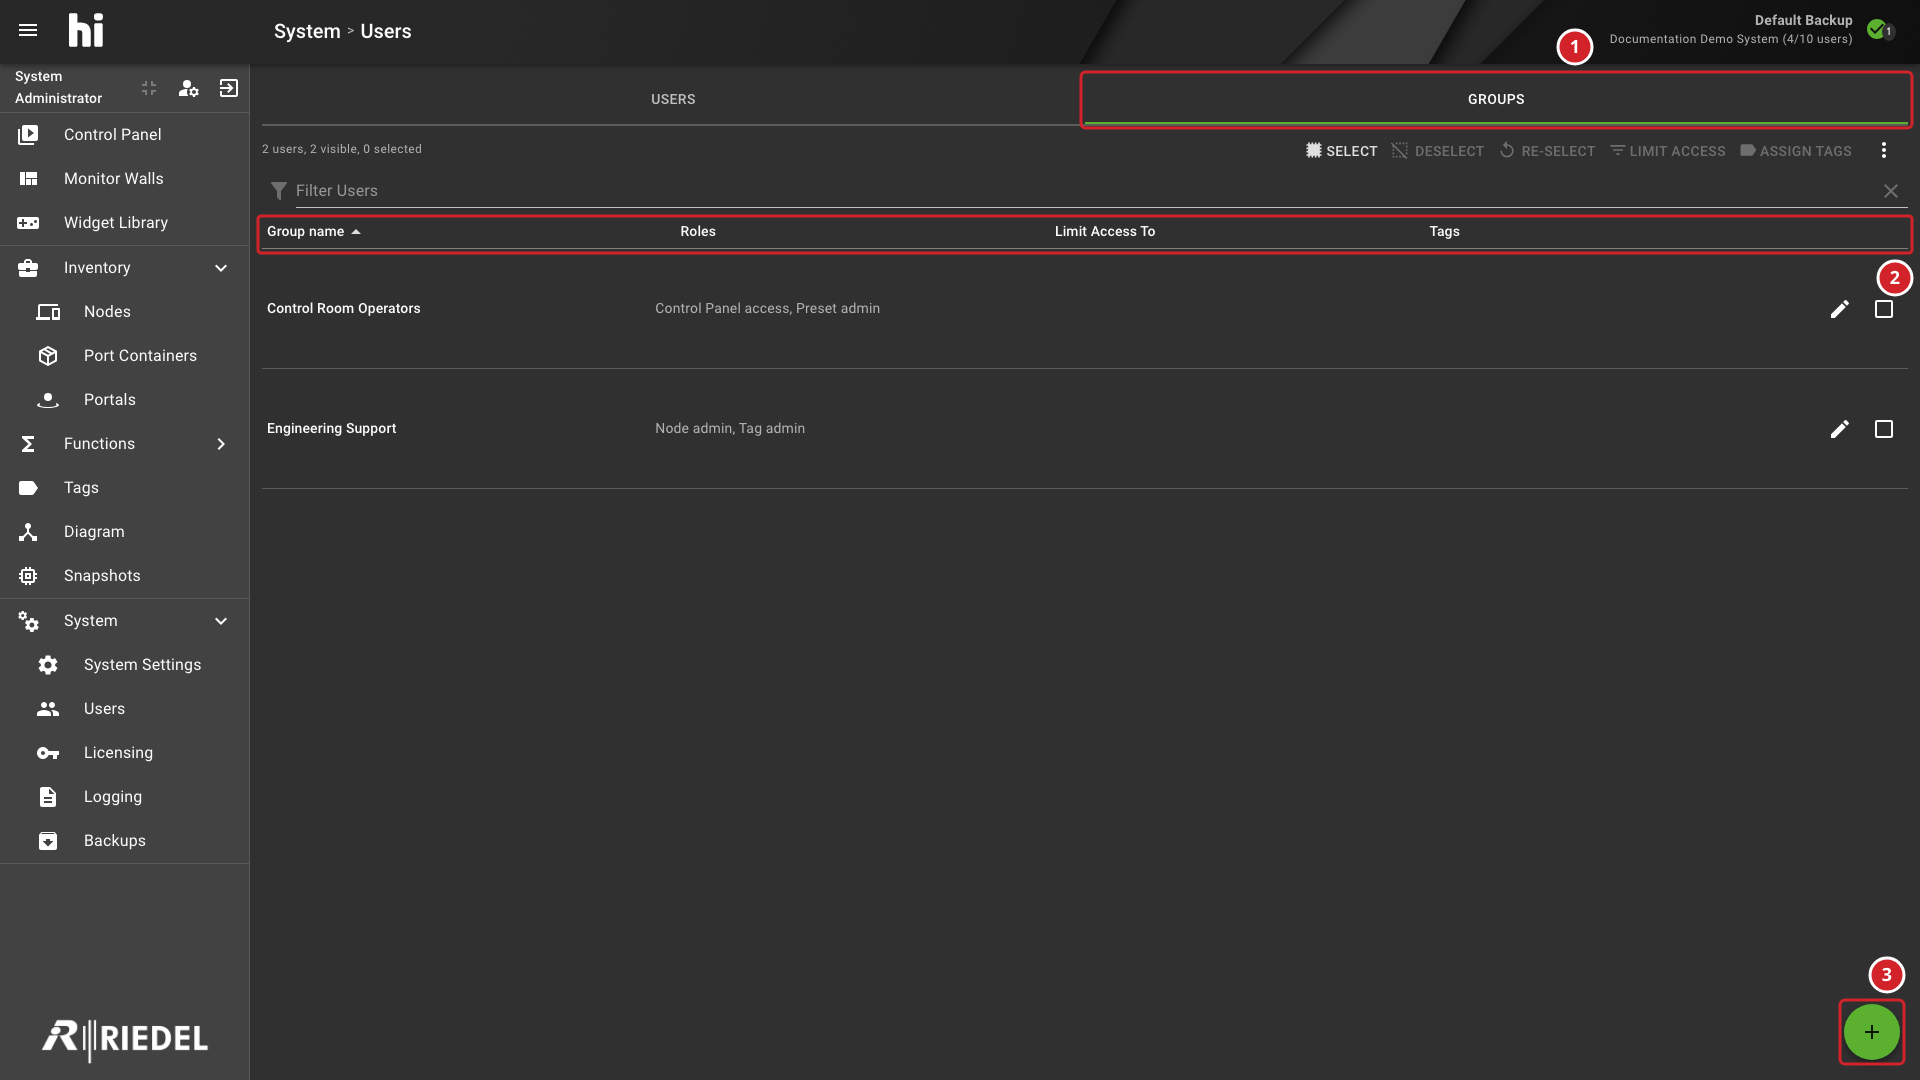Open Portals page
The image size is (1920, 1080).
click(x=124, y=400)
